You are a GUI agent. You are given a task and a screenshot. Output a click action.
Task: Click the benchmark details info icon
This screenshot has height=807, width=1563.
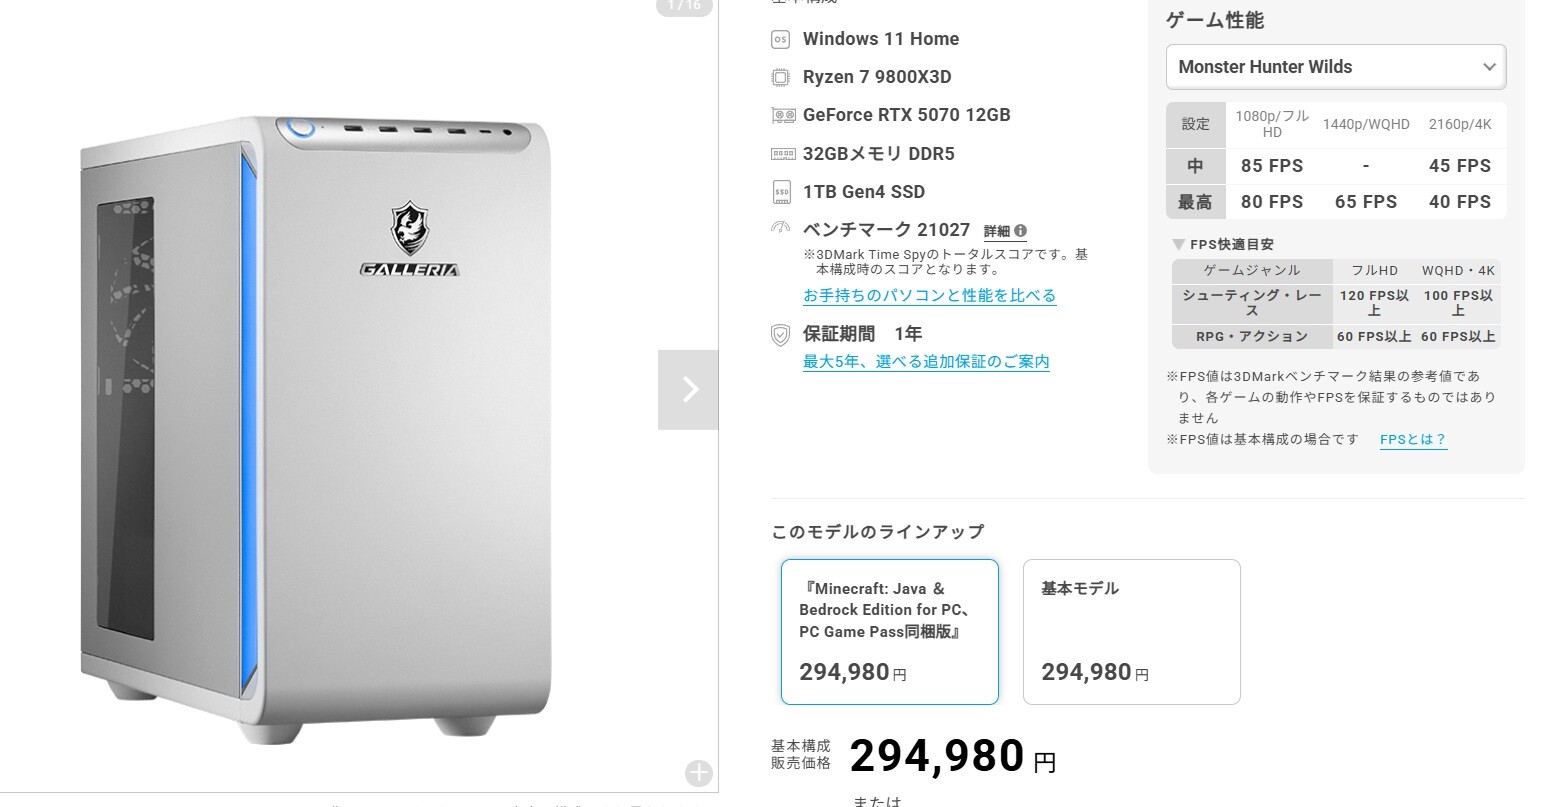click(1020, 230)
